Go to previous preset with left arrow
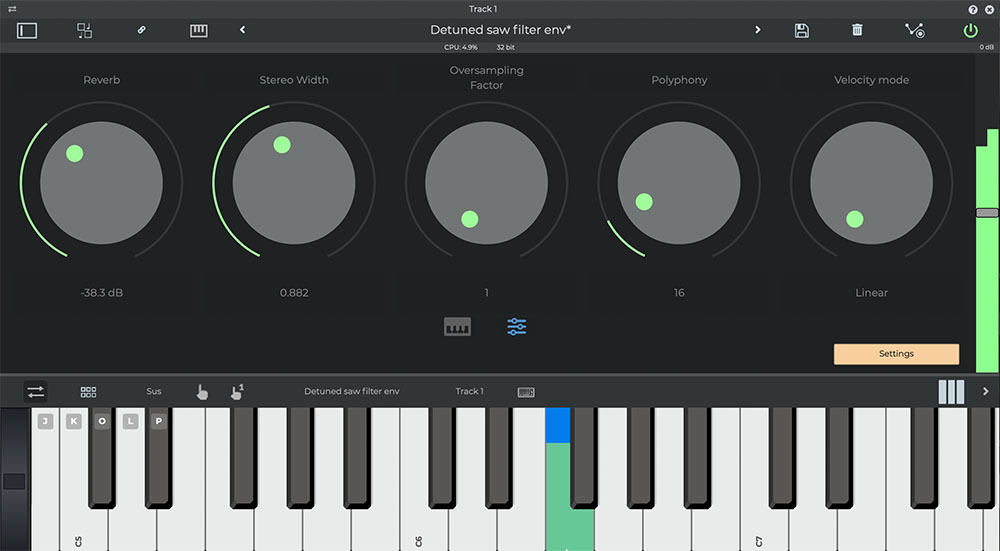Viewport: 1000px width, 551px height. 243,30
